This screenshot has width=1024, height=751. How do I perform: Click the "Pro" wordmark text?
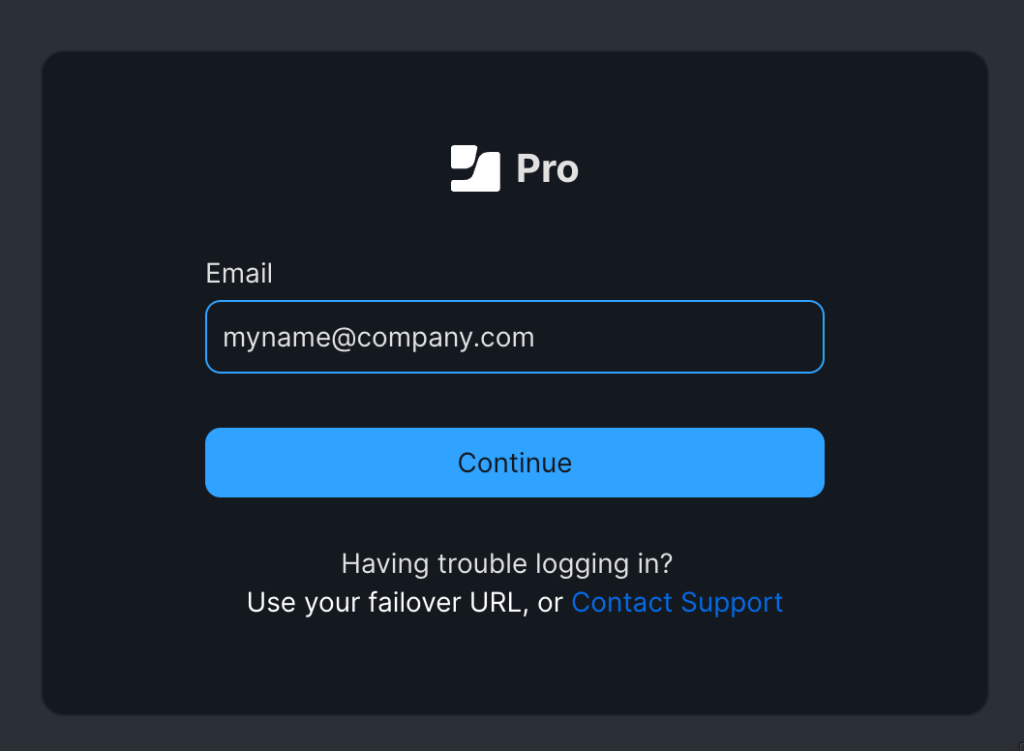tap(547, 169)
